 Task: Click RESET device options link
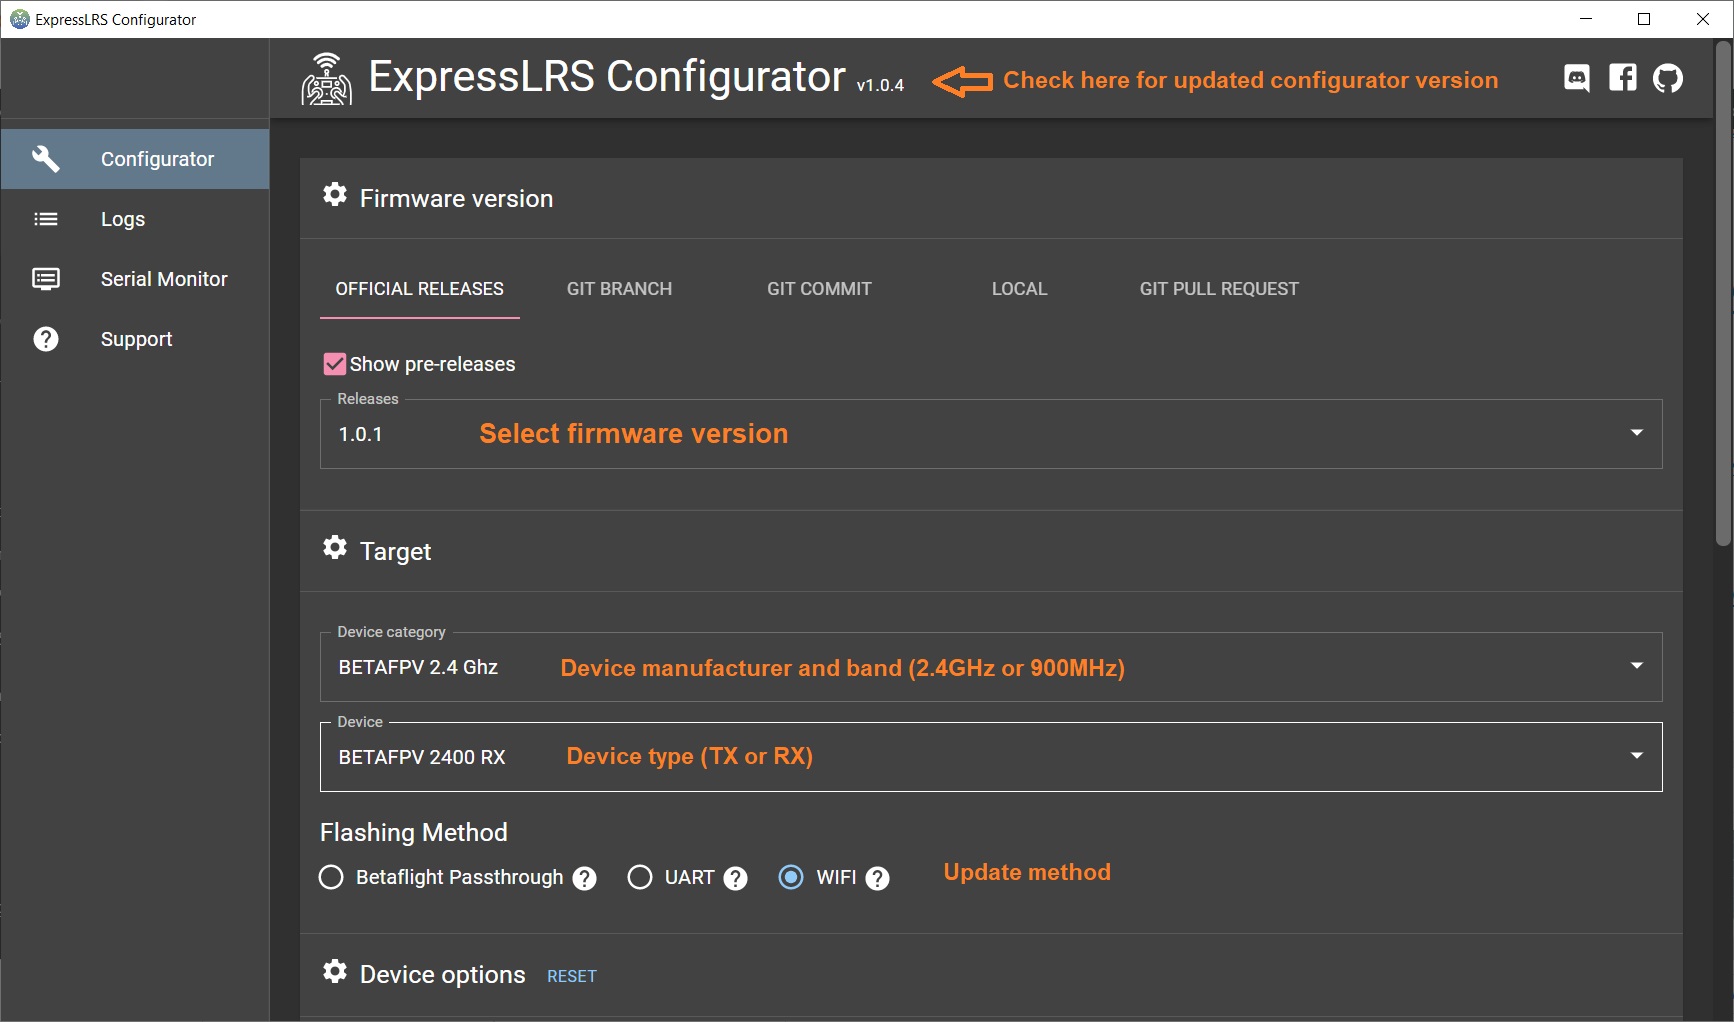click(572, 976)
